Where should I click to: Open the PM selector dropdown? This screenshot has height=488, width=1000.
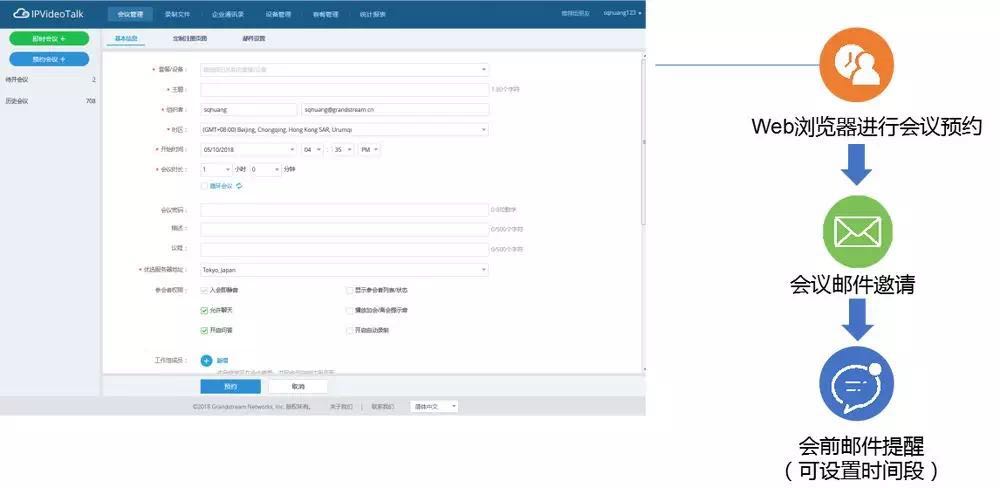369,149
